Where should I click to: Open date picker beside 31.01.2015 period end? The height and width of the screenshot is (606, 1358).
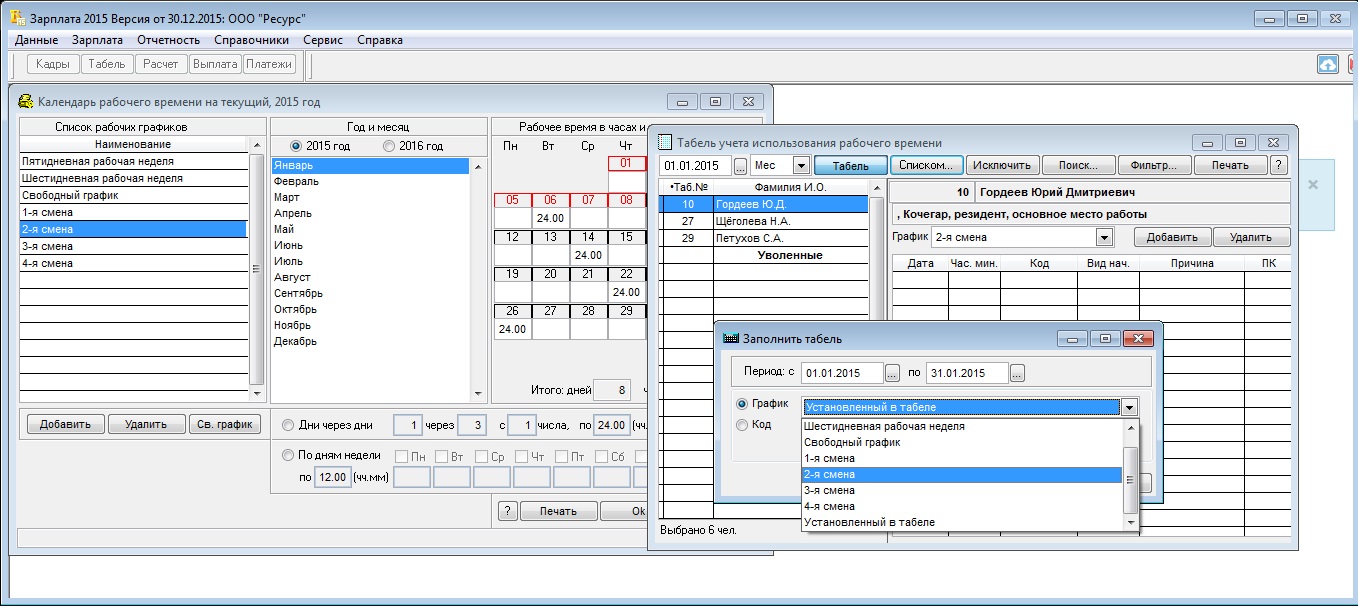[1017, 373]
